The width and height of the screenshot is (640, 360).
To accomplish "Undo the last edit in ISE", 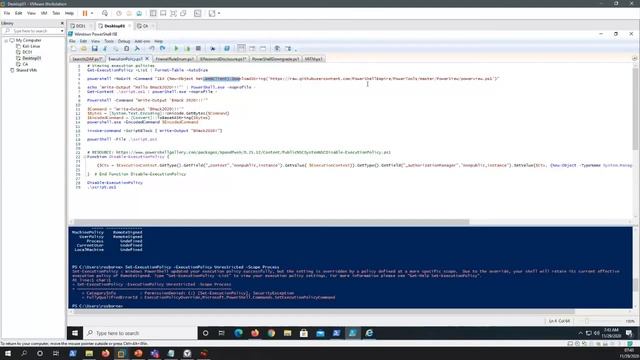I will coord(152,49).
